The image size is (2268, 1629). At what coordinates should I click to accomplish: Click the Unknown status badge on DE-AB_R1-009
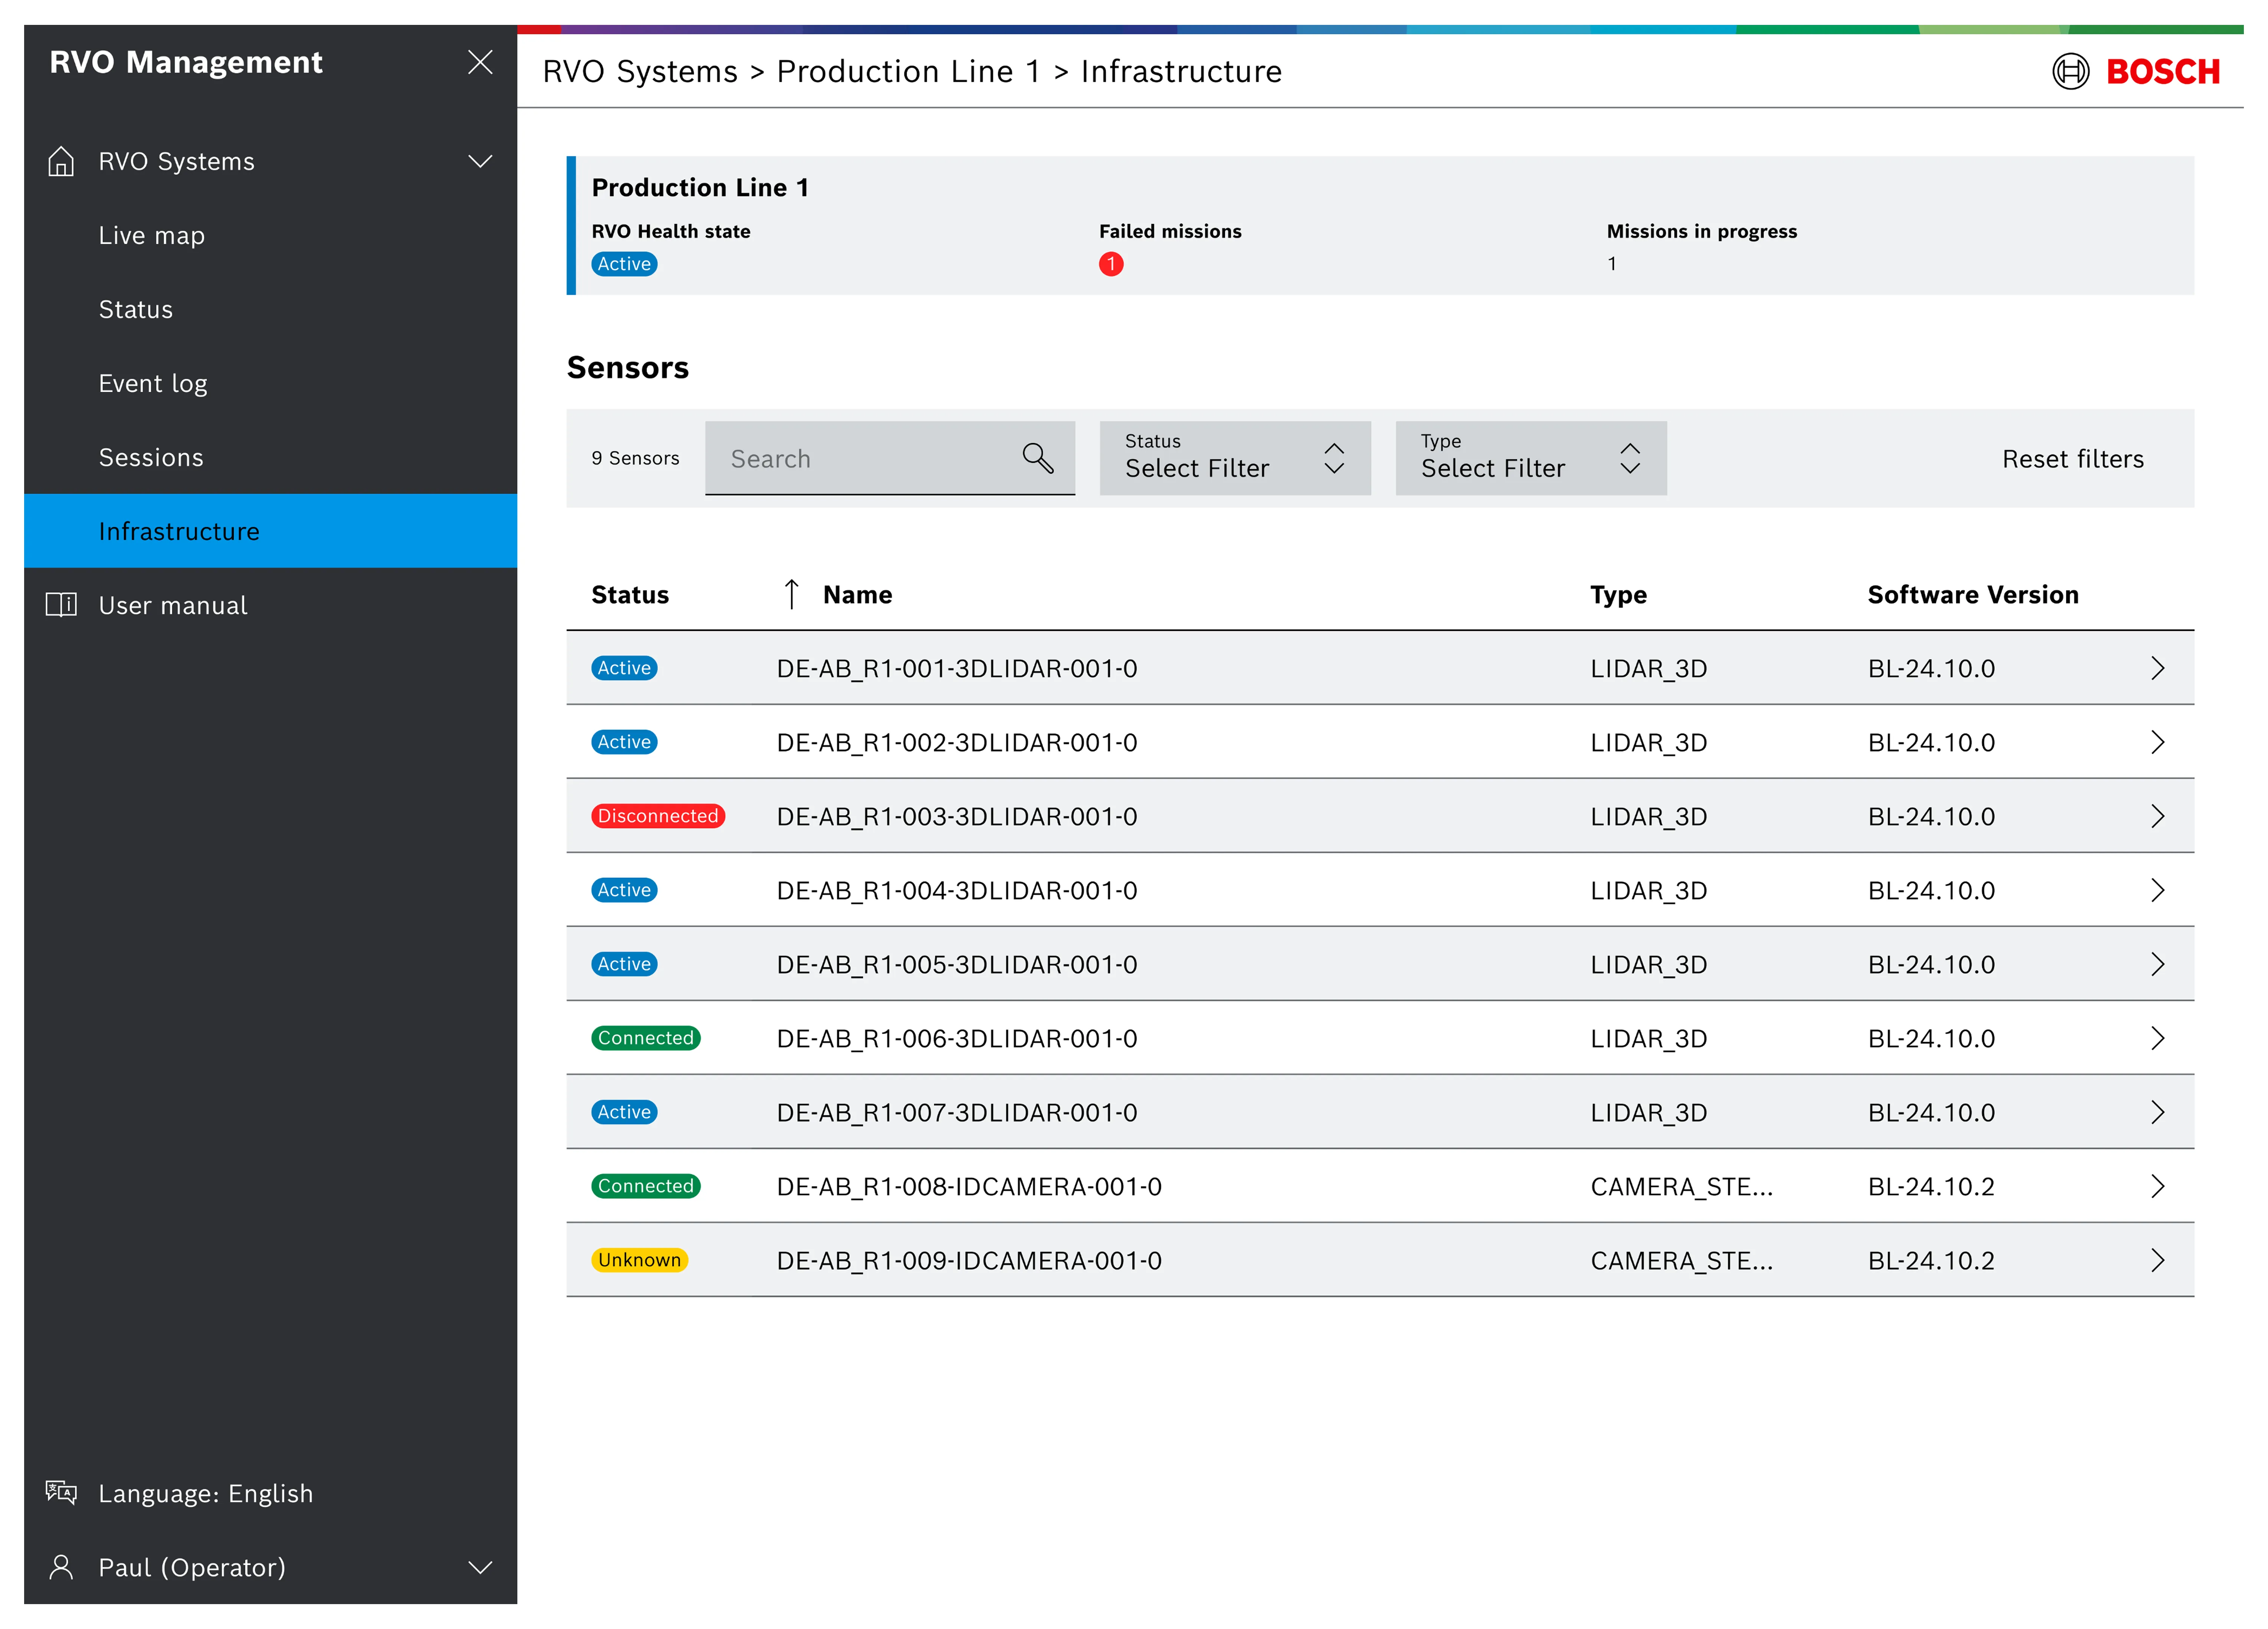click(x=639, y=1260)
